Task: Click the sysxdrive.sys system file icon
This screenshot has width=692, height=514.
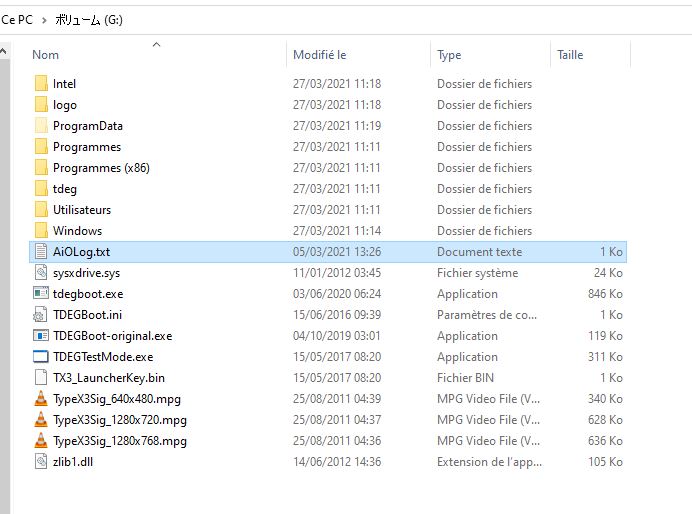Action: tap(41, 273)
